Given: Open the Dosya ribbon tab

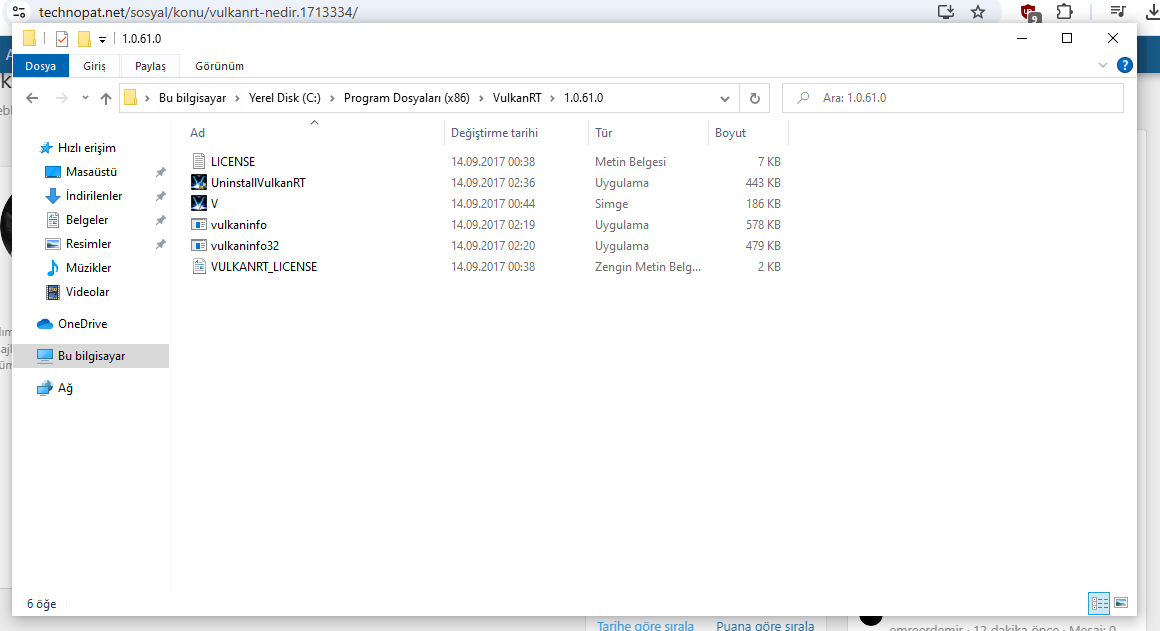Looking at the screenshot, I should (41, 66).
